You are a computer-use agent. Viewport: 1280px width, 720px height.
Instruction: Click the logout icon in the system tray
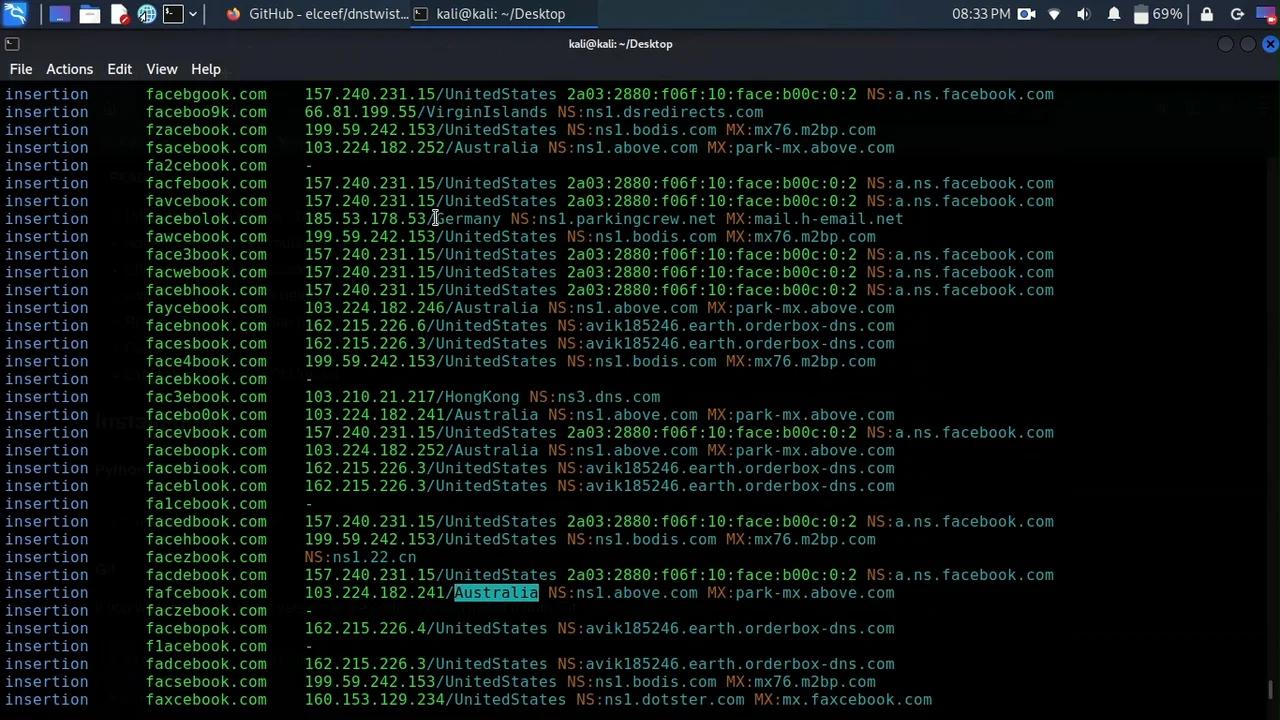[1238, 14]
